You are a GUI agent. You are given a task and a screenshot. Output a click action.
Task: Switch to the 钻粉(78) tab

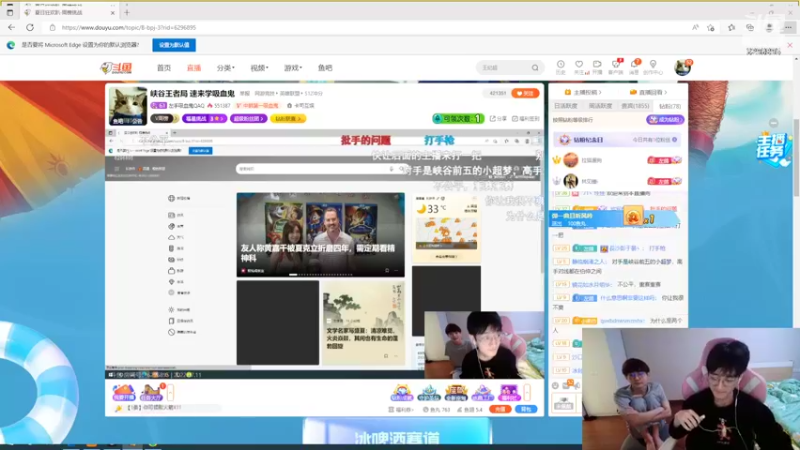pos(669,106)
